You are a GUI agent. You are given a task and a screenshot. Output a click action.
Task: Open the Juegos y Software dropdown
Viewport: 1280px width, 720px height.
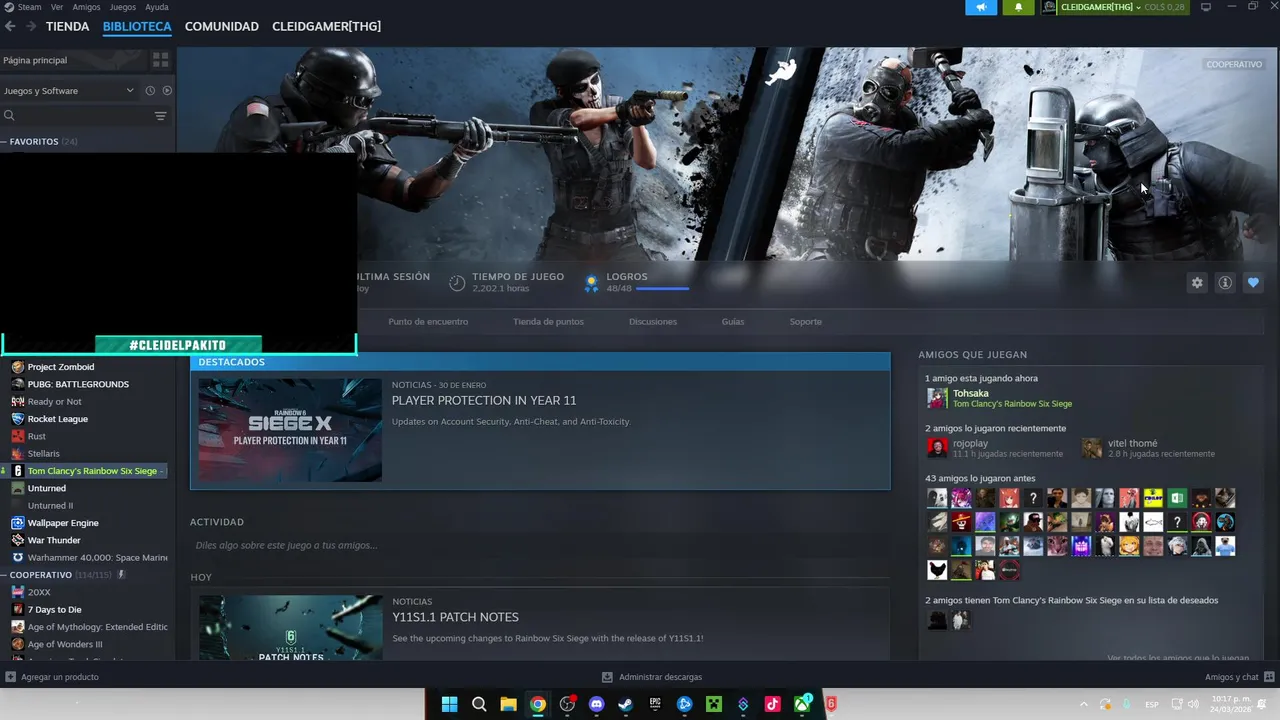(68, 91)
